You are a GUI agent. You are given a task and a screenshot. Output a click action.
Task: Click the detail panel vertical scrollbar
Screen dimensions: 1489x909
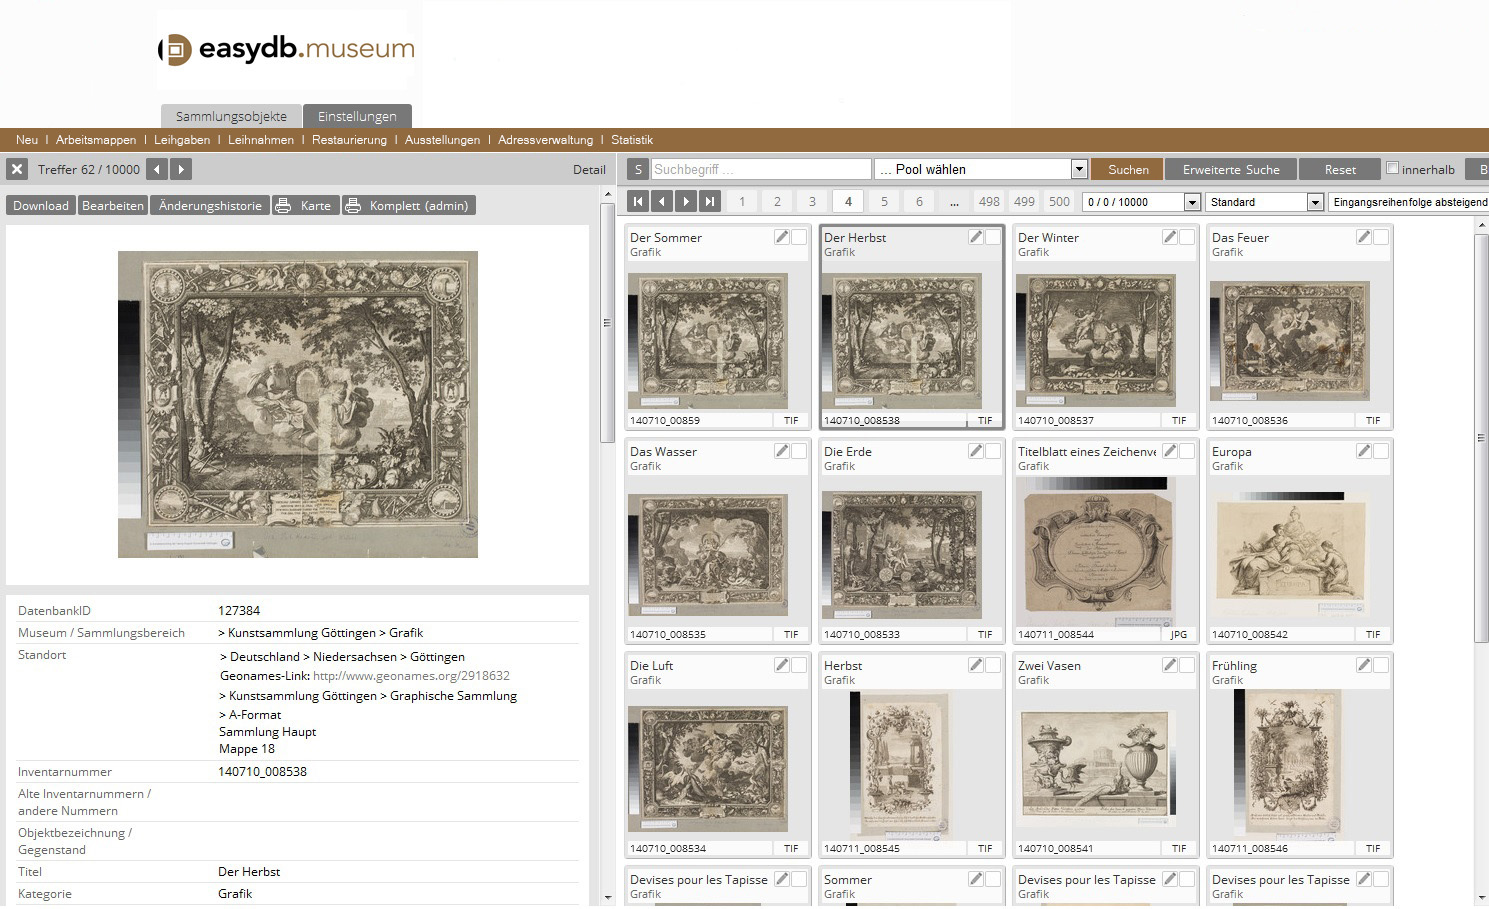tap(607, 322)
